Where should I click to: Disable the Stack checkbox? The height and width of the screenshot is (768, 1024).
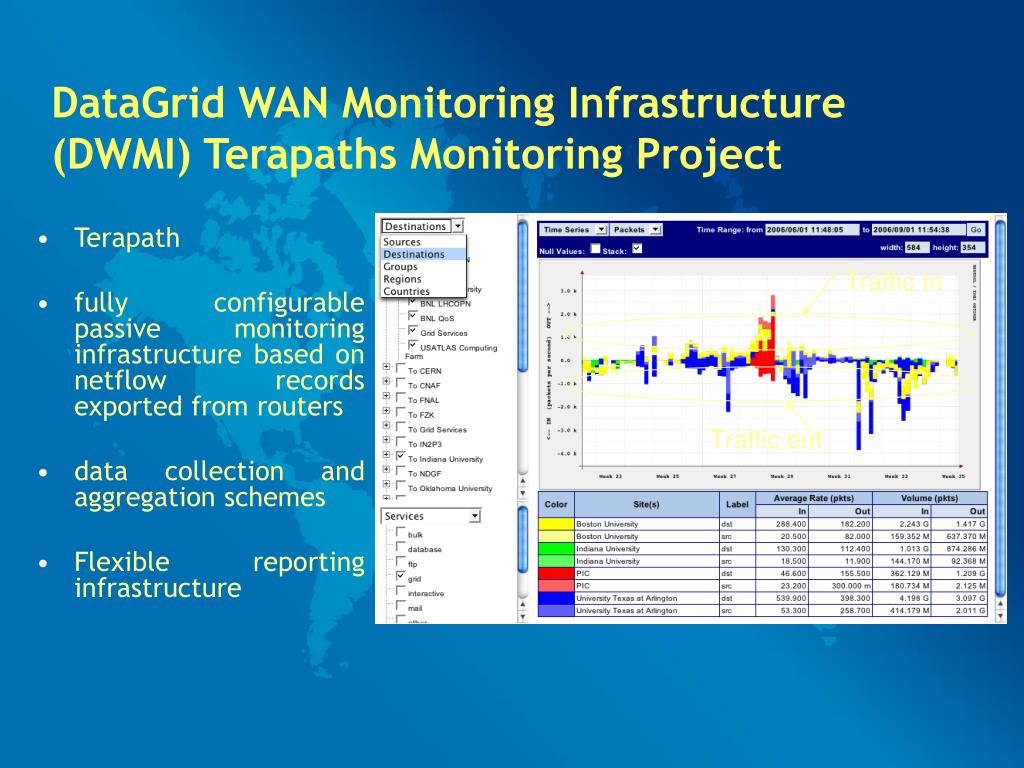tap(637, 248)
